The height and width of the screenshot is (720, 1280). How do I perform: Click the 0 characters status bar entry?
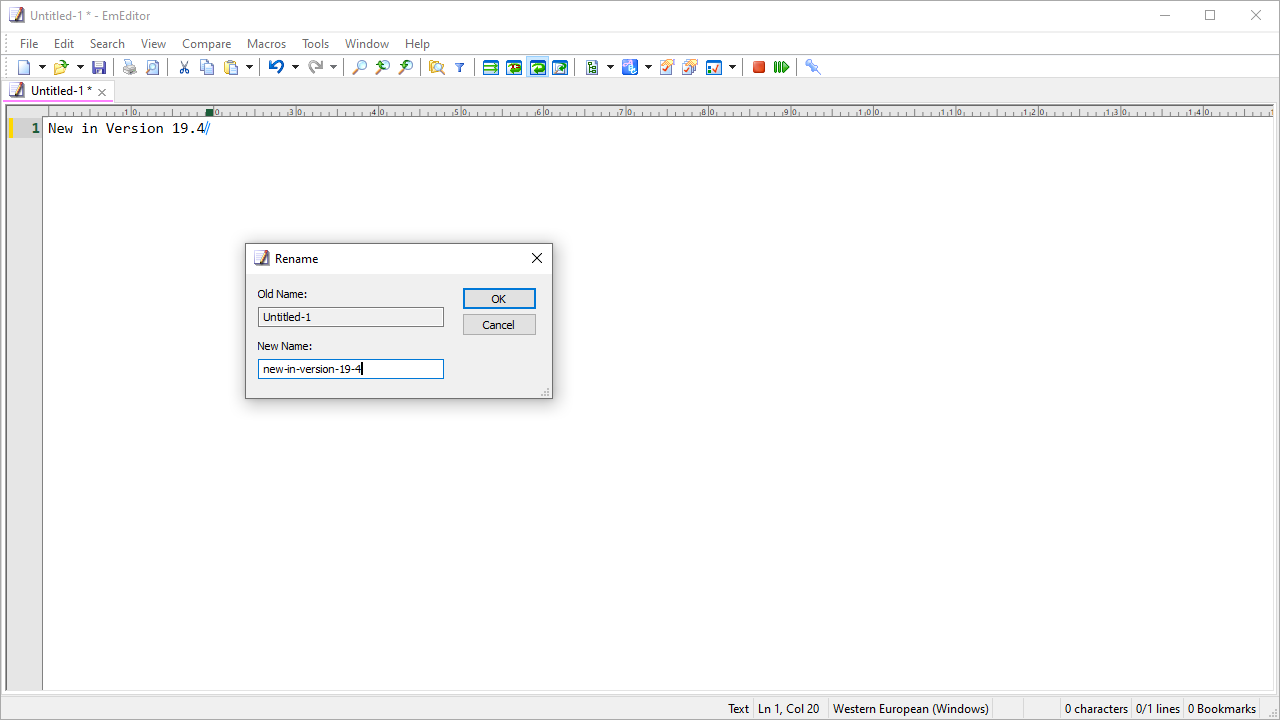1096,709
